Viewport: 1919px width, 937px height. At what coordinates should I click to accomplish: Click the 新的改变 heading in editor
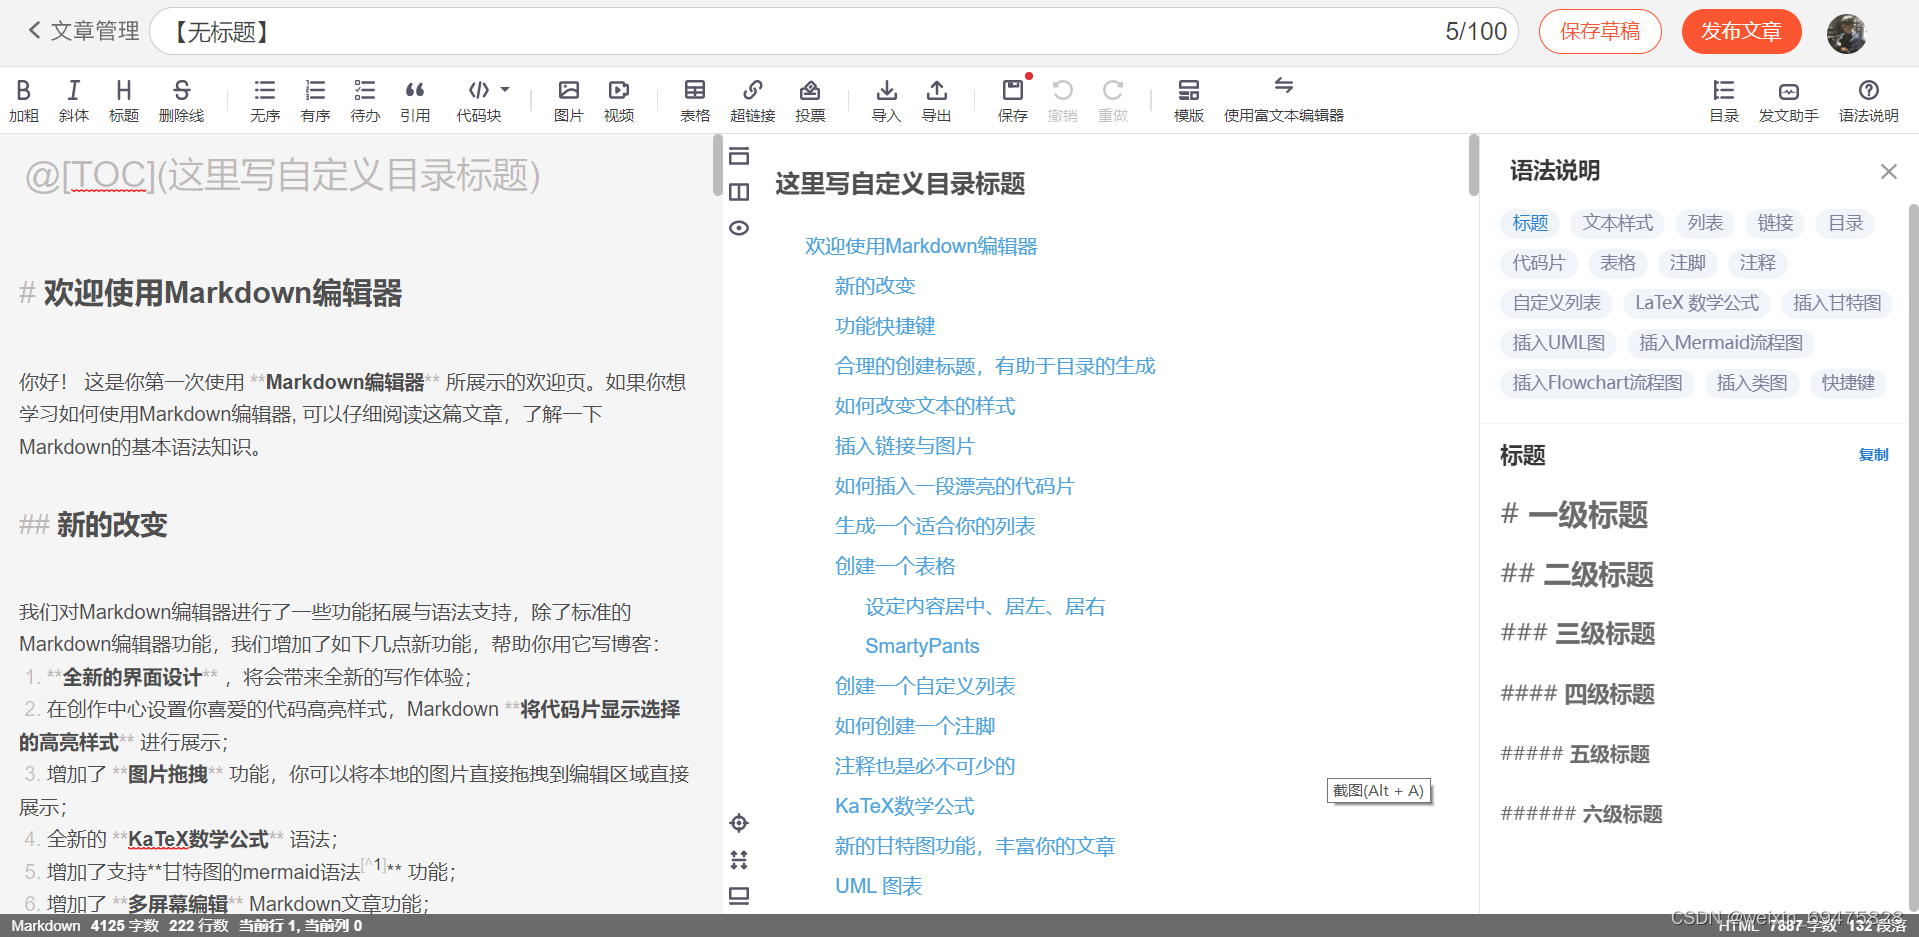111,525
